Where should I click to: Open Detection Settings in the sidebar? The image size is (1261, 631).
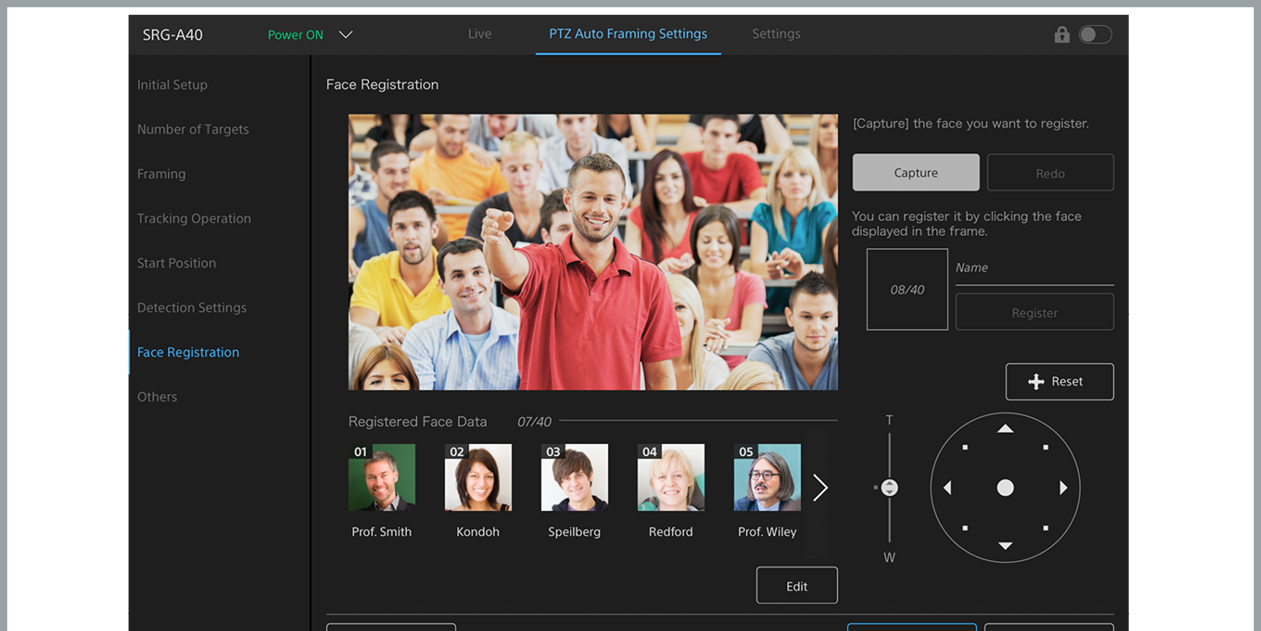point(192,308)
